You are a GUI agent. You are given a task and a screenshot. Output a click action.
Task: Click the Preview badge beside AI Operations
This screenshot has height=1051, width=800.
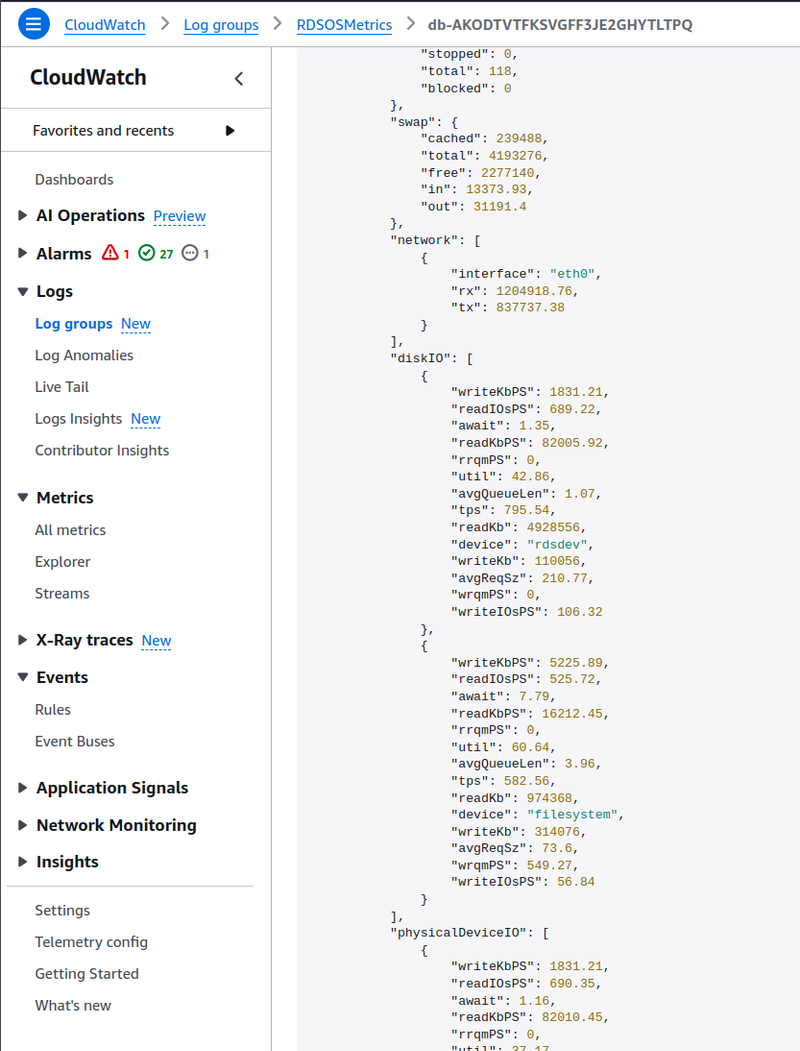click(180, 216)
